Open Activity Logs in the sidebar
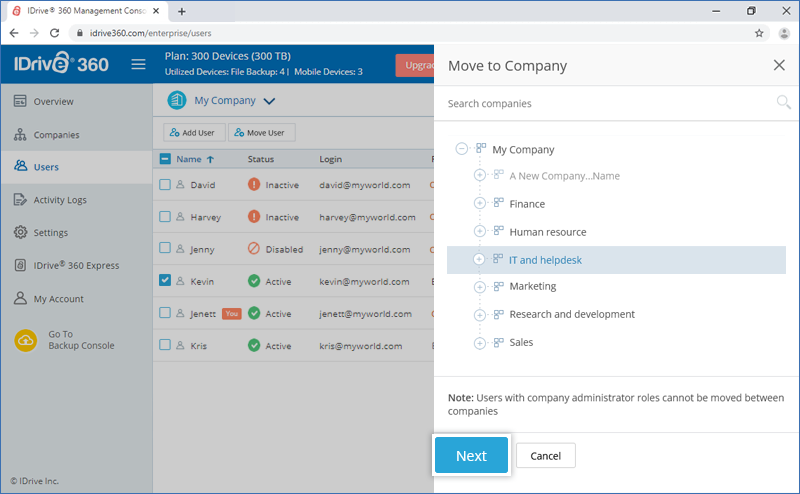Image resolution: width=800 pixels, height=494 pixels. tap(77, 200)
